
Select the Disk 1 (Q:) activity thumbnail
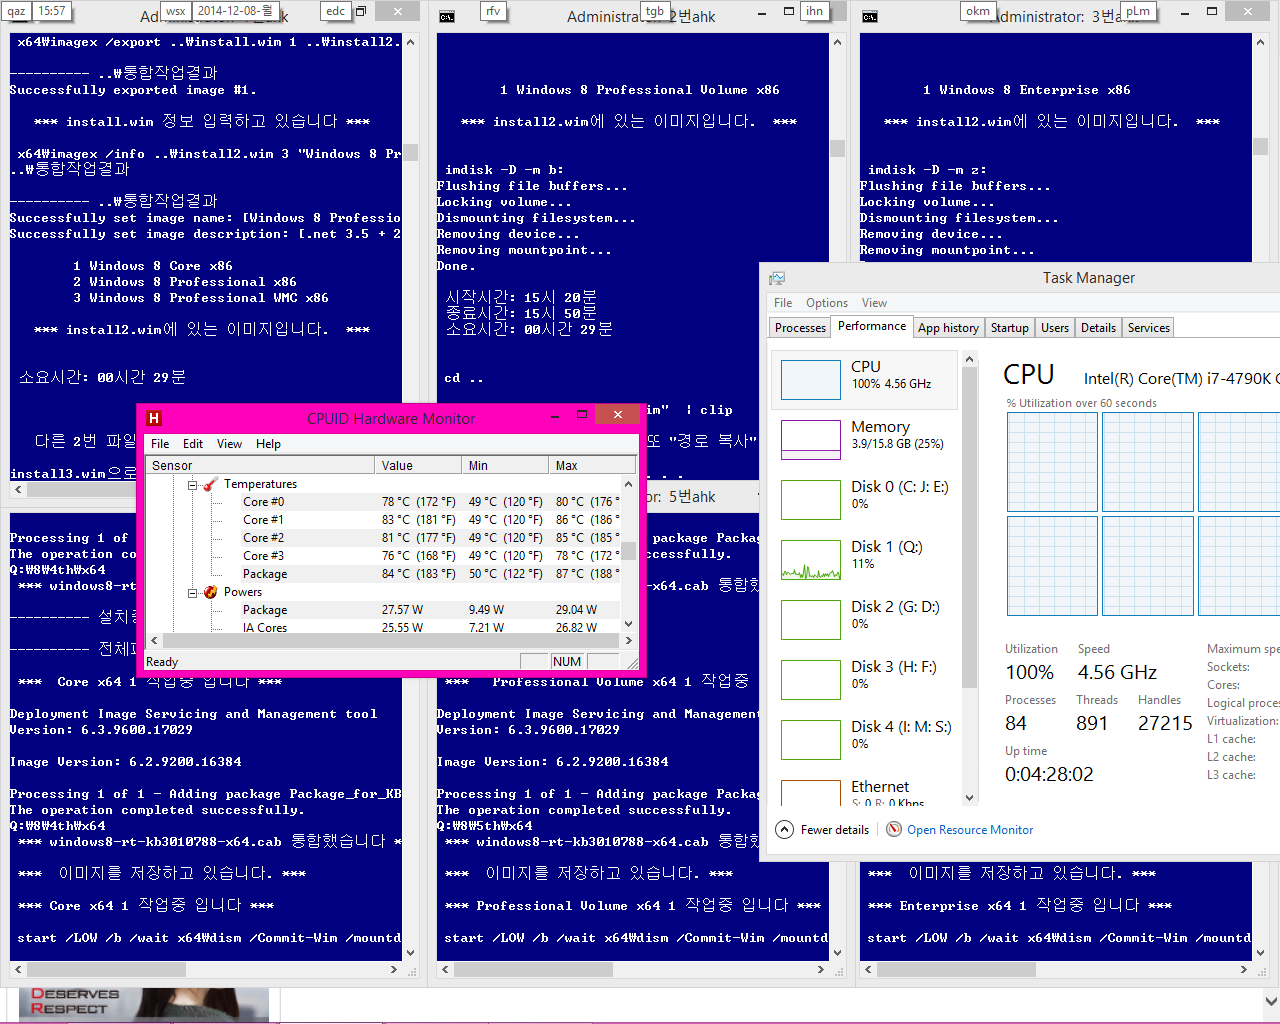coord(811,560)
